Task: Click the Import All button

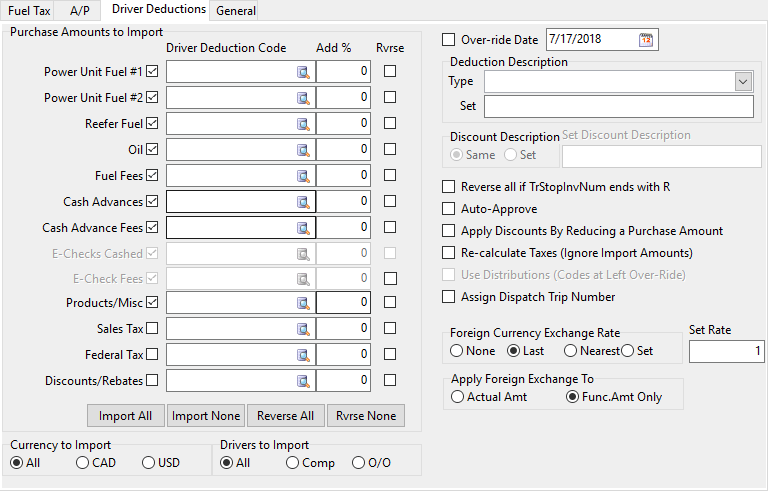Action: pos(125,416)
